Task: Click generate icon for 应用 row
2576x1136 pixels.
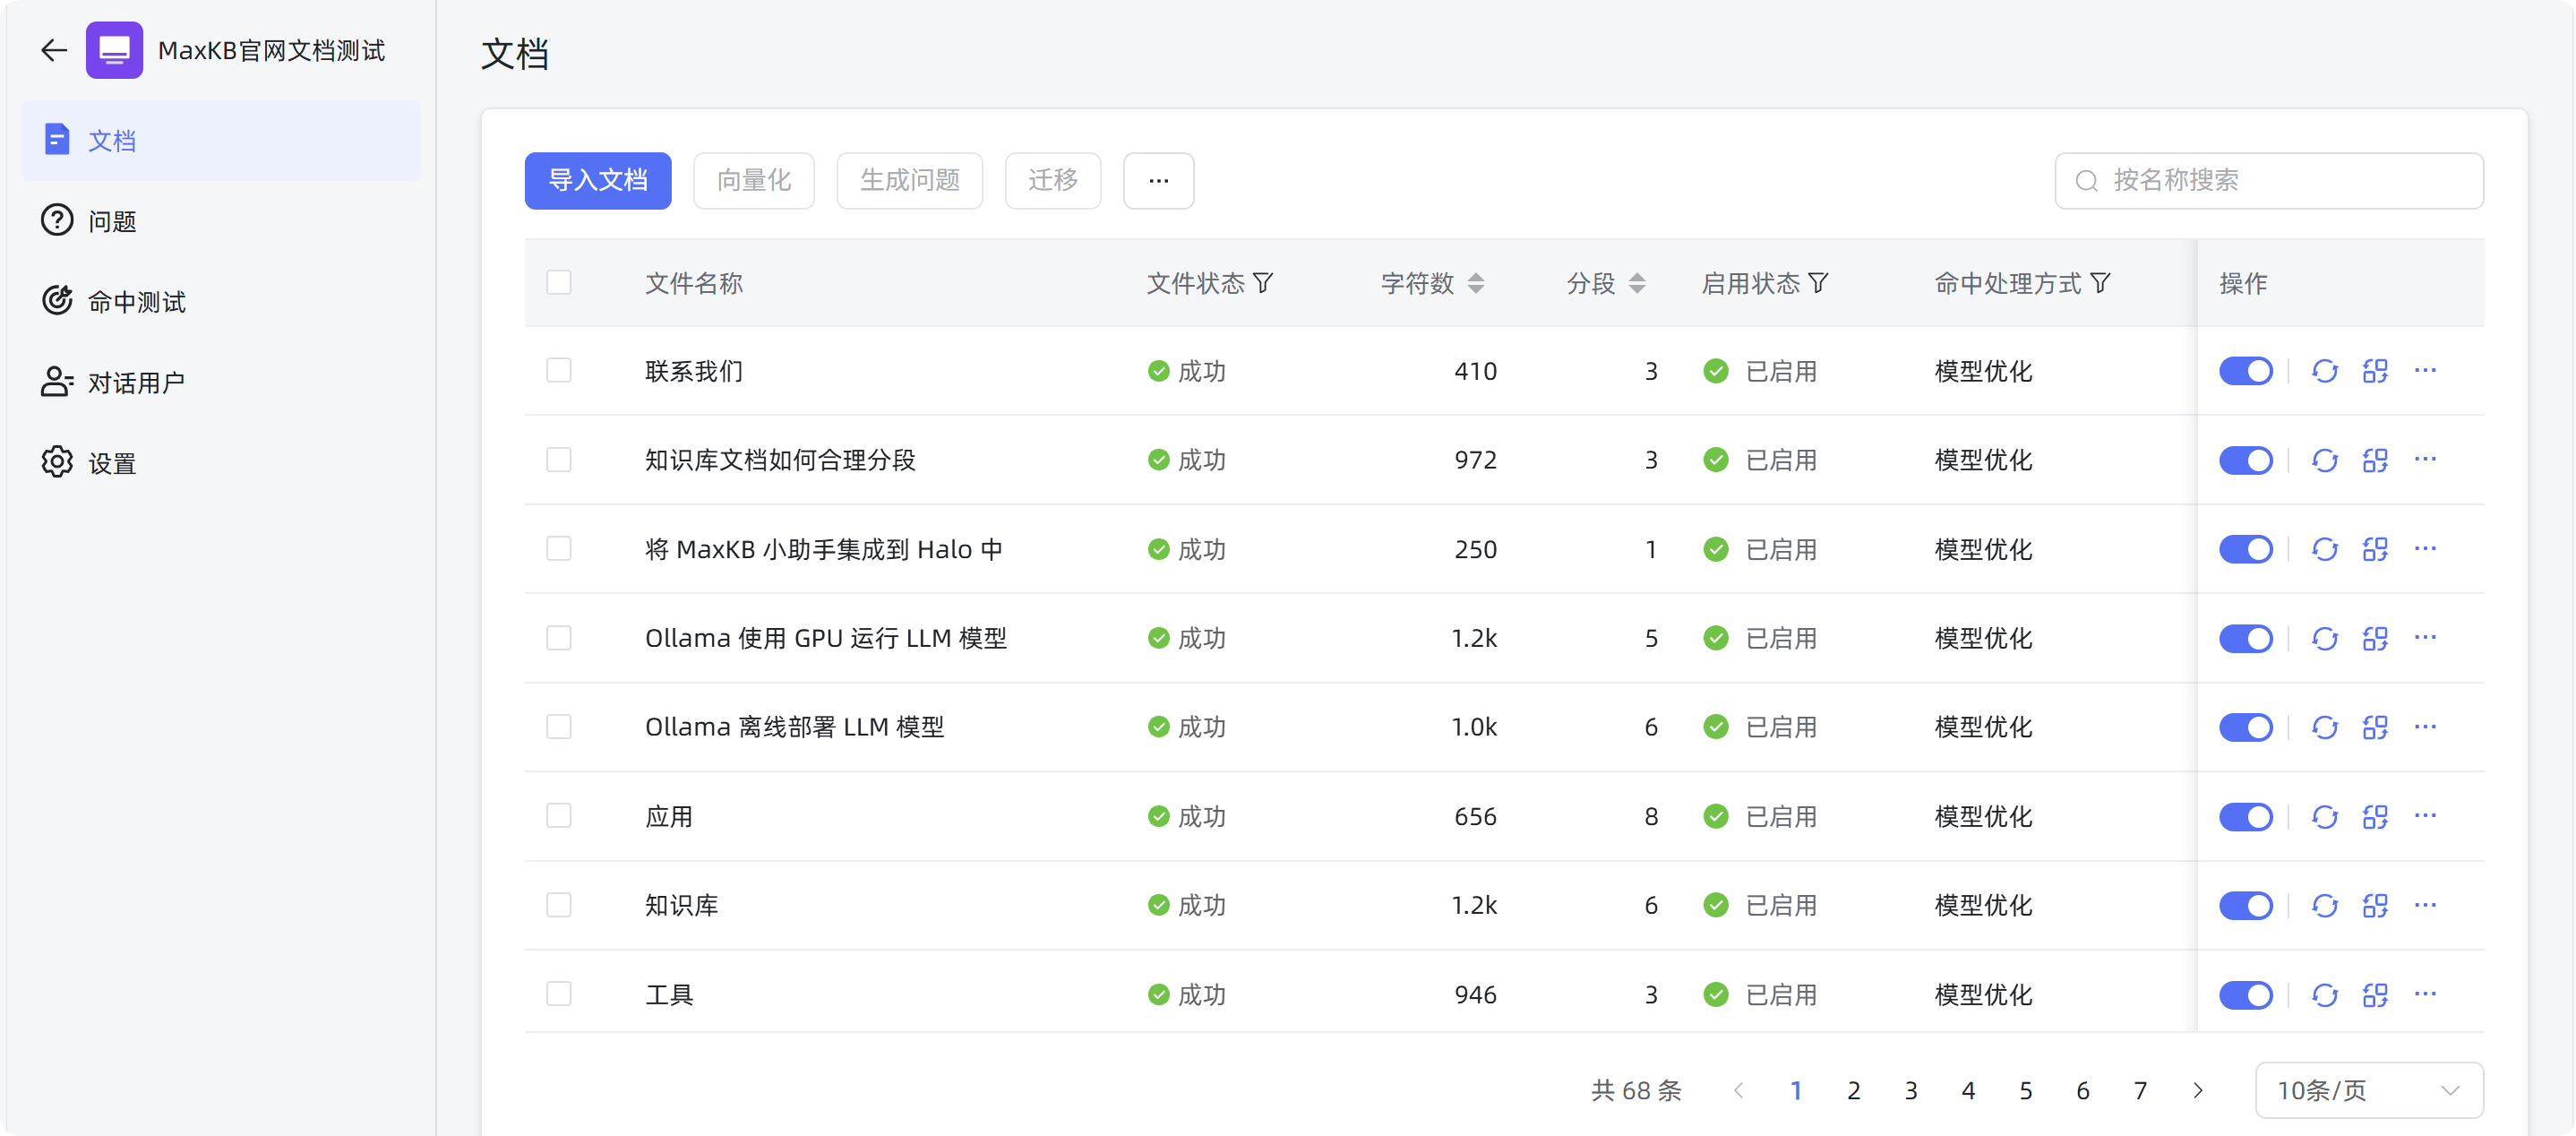Action: (2375, 816)
